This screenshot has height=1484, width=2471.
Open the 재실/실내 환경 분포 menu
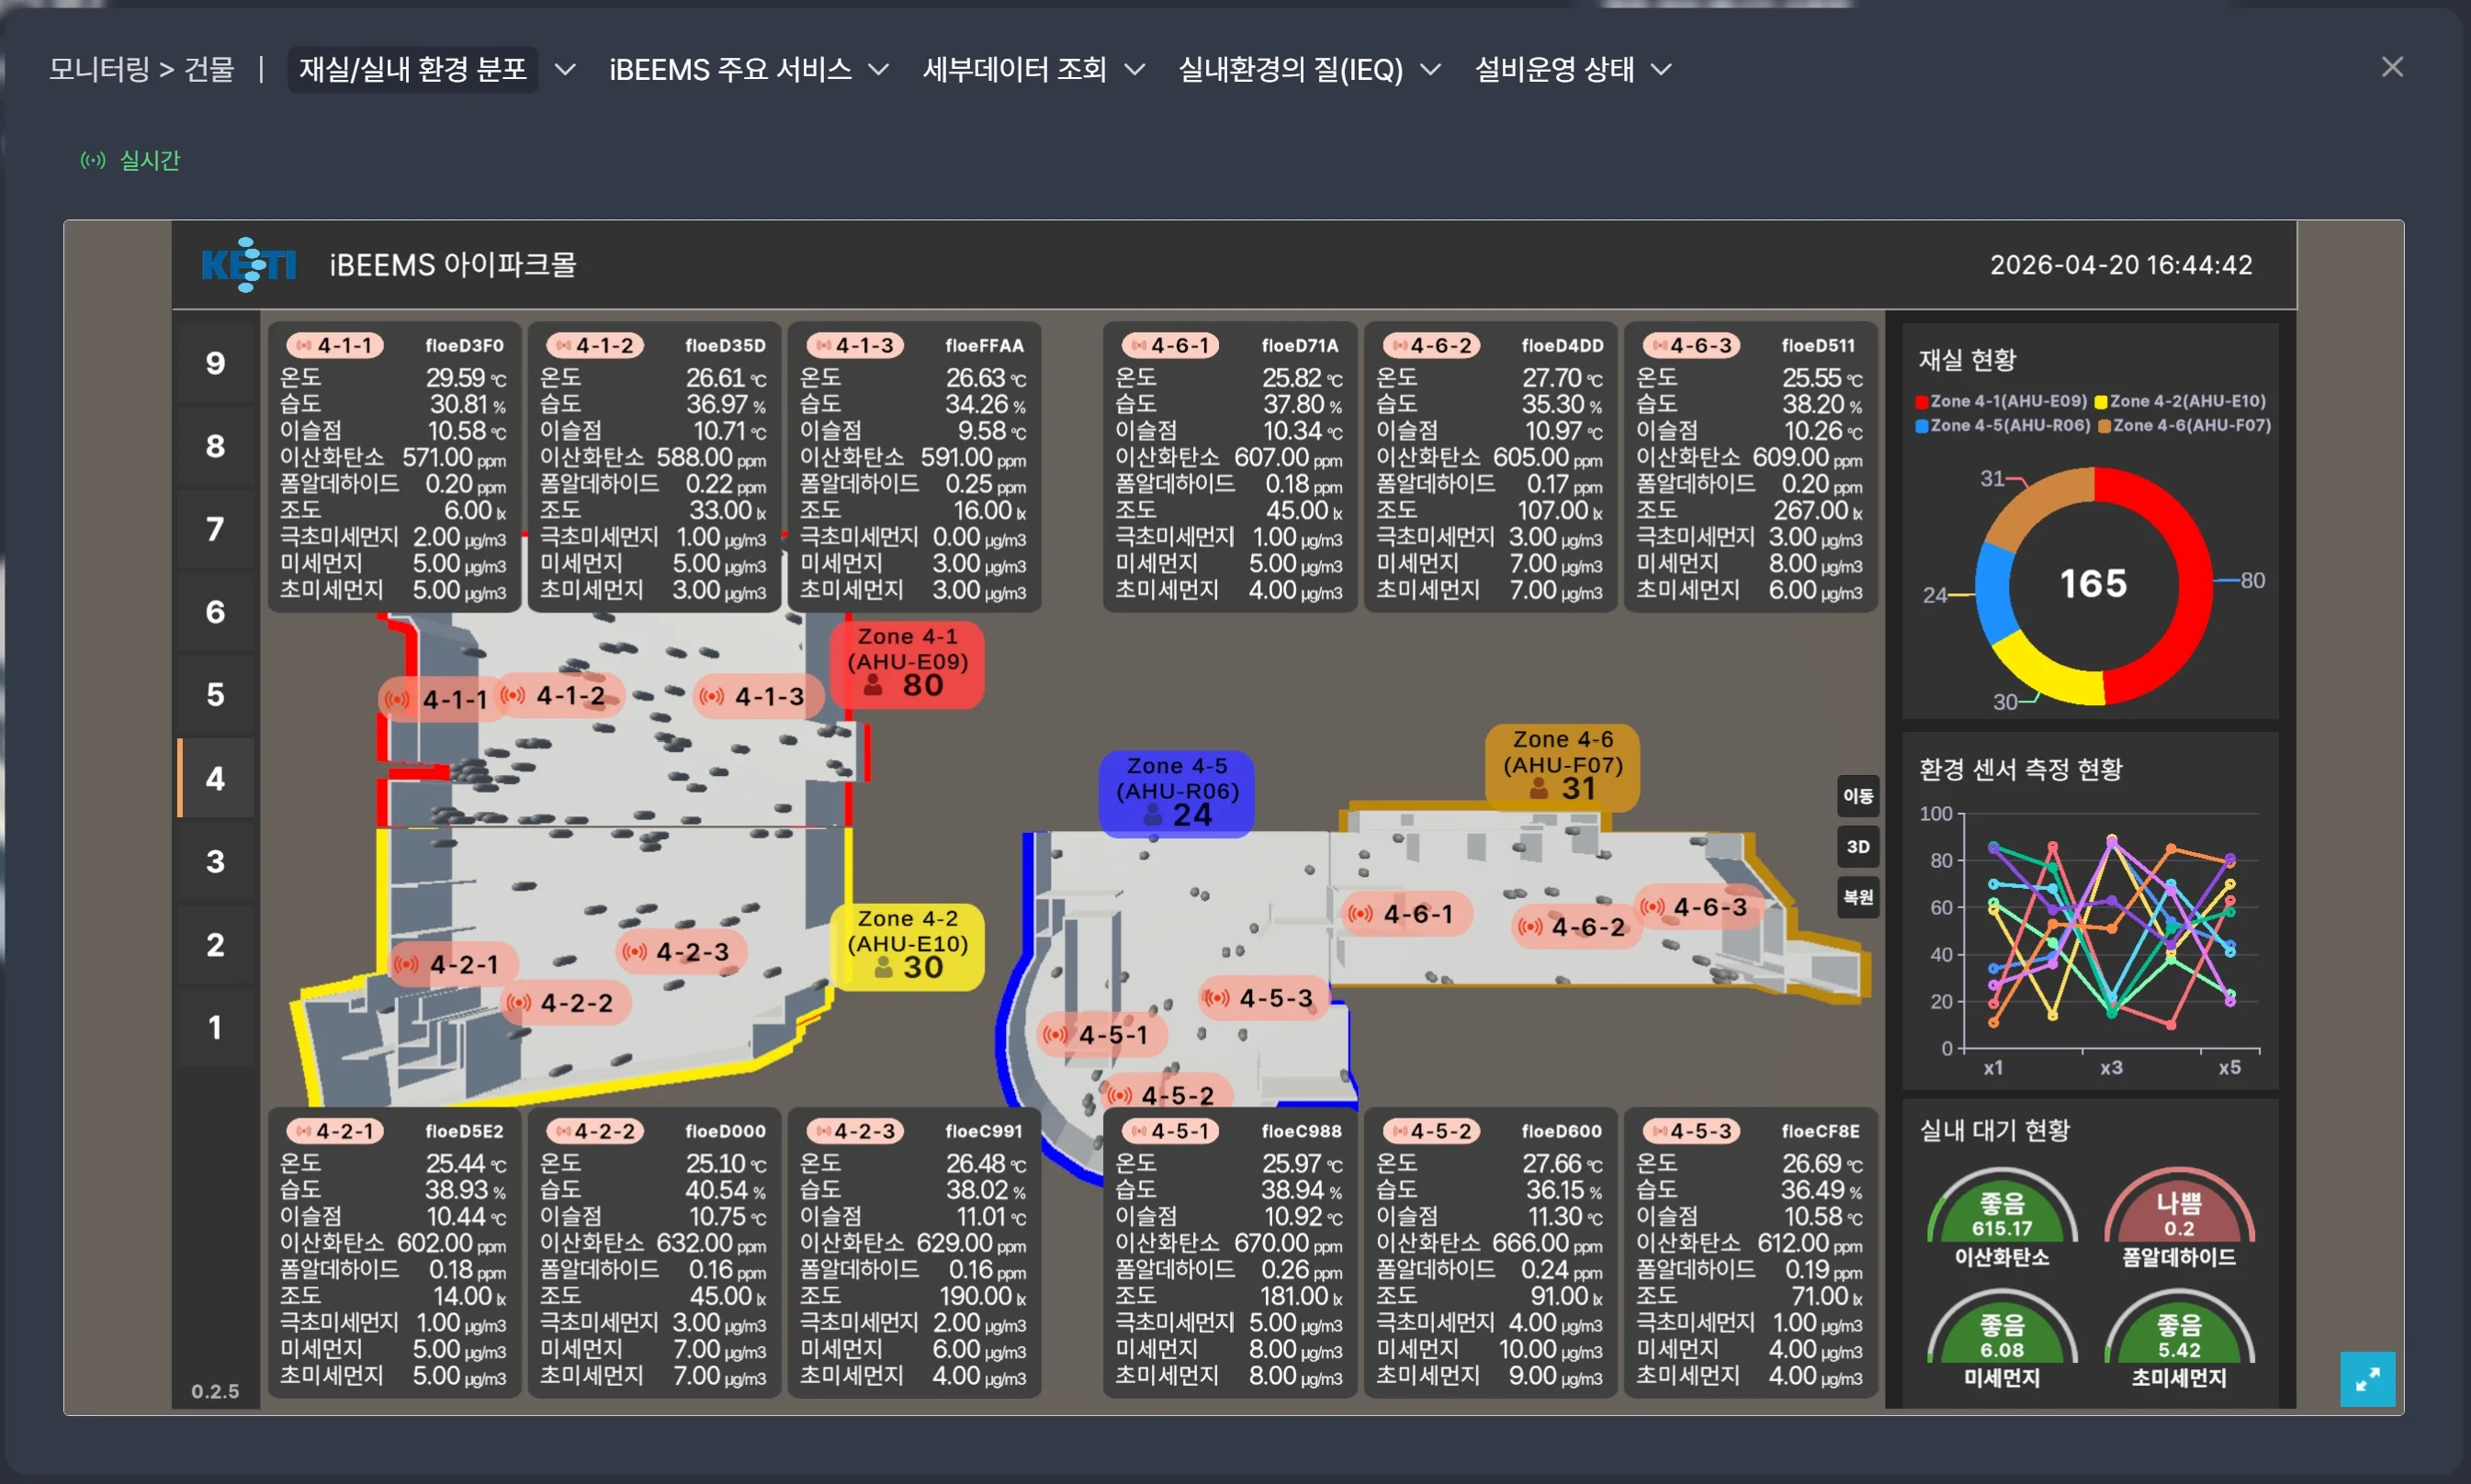point(413,69)
